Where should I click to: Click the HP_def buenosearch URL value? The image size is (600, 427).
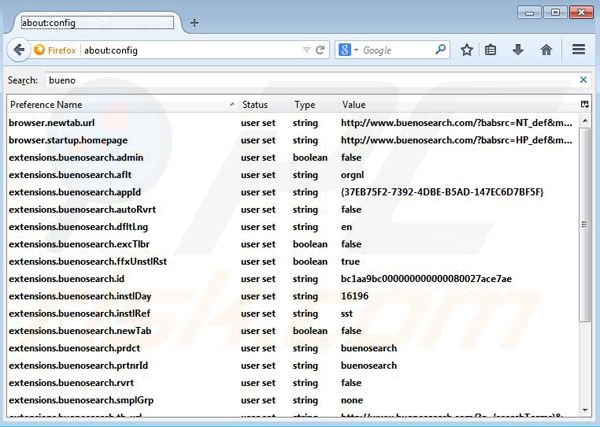(457, 140)
